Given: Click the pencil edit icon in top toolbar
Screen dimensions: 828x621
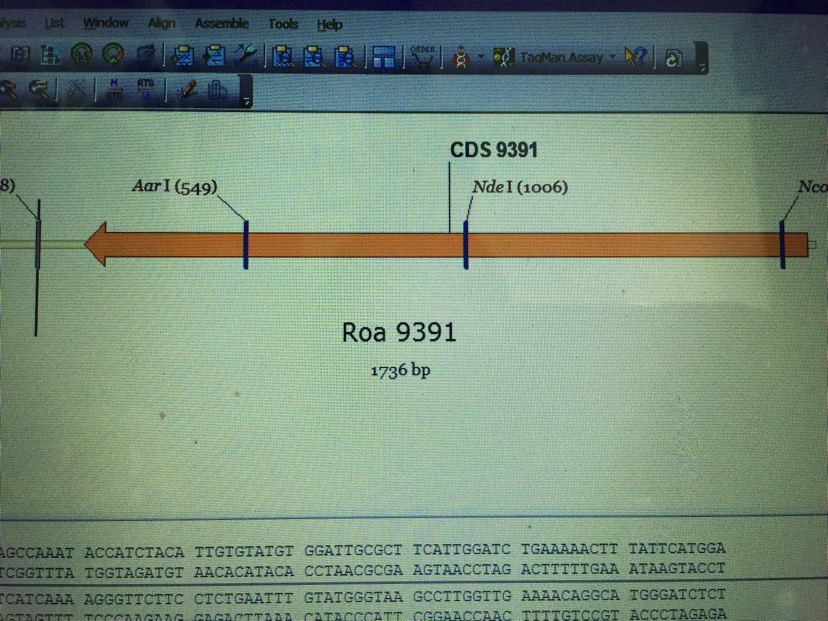Looking at the screenshot, I should 246,55.
